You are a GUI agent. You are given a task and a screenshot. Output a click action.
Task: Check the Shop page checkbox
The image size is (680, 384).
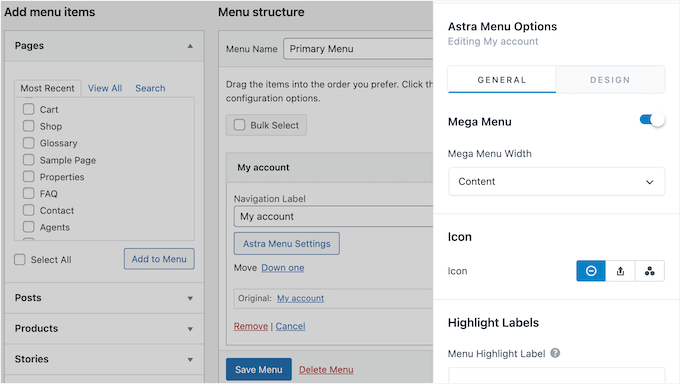click(29, 126)
